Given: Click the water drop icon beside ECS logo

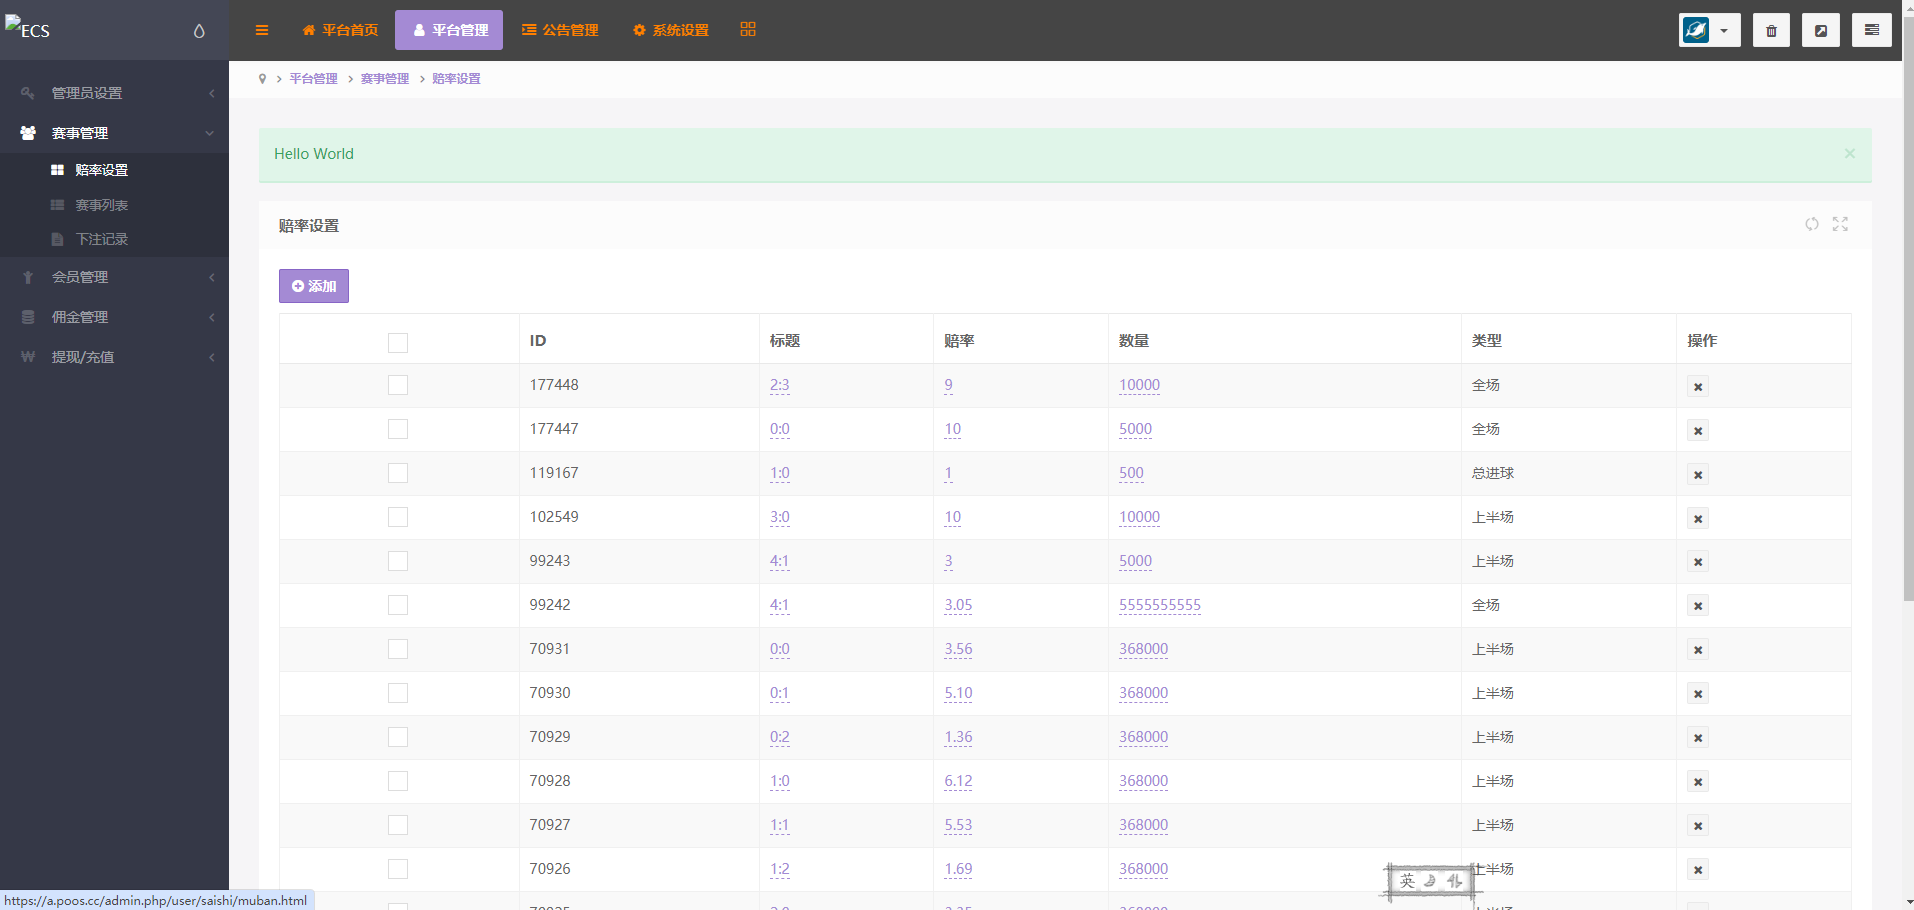Looking at the screenshot, I should (199, 31).
